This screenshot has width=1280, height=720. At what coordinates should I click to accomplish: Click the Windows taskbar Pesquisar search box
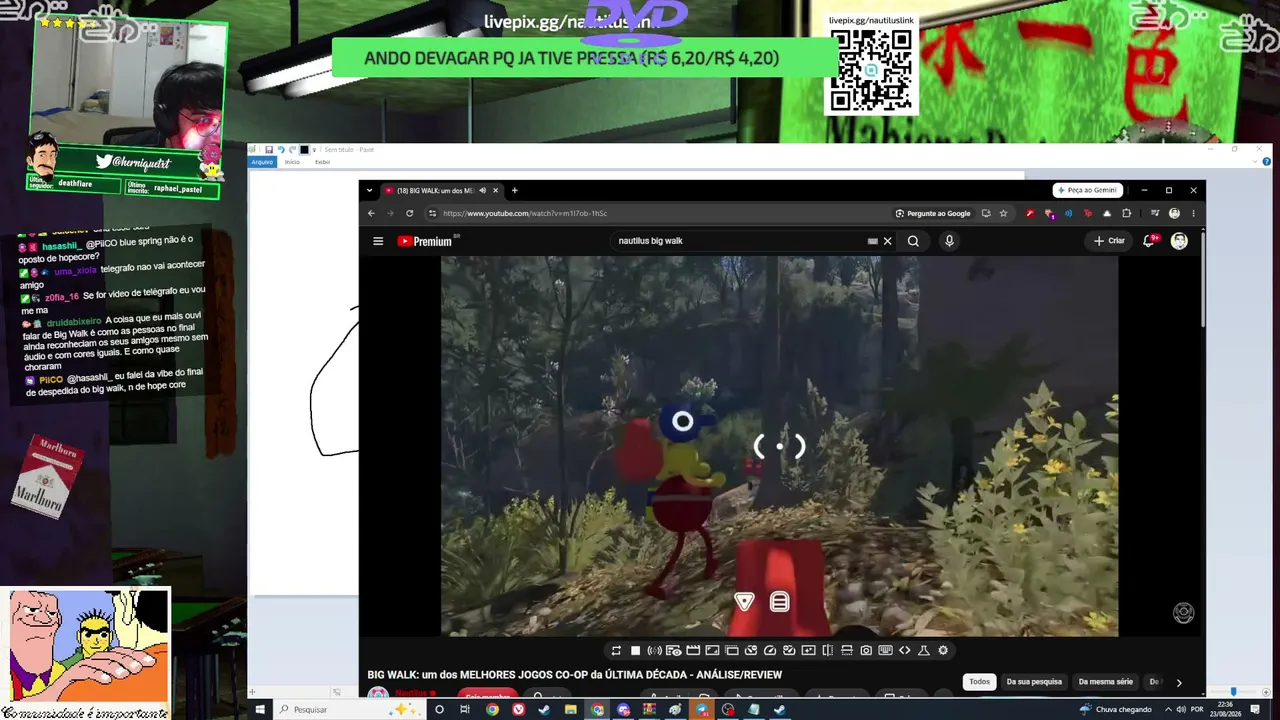pyautogui.click(x=348, y=710)
